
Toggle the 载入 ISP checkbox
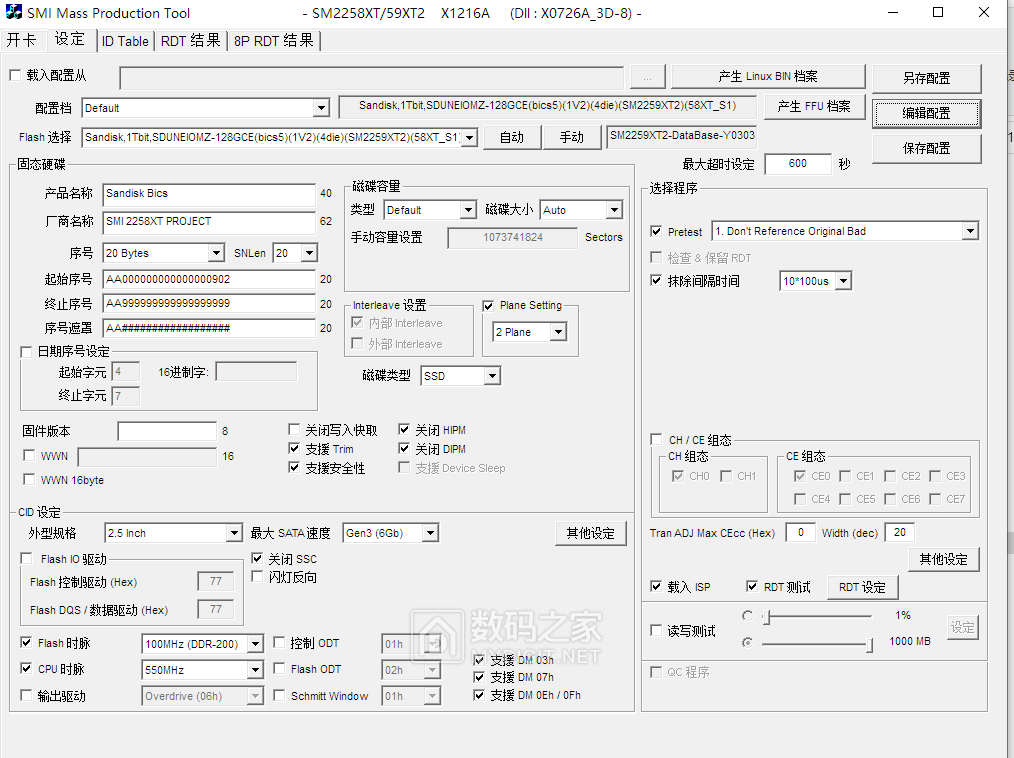(656, 586)
